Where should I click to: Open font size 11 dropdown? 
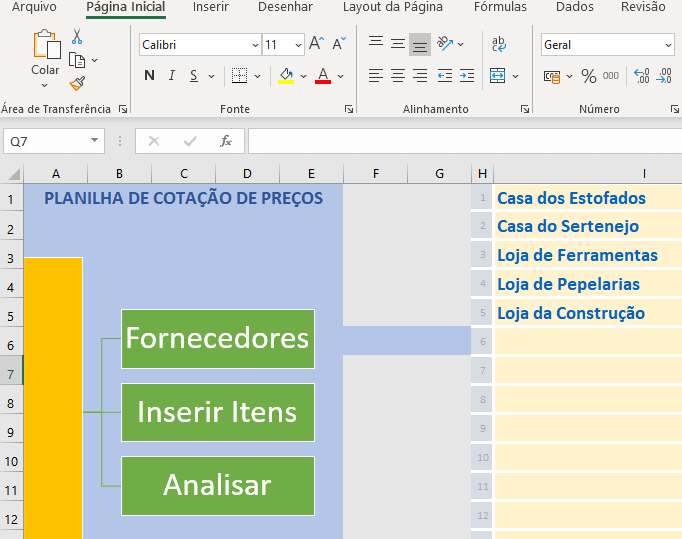click(x=298, y=45)
